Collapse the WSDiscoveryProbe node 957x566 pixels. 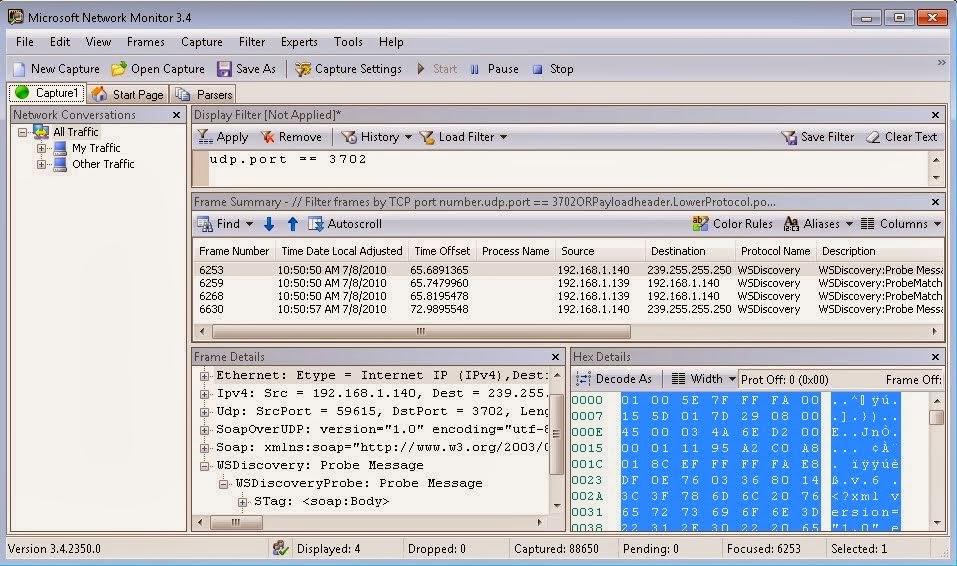point(223,484)
